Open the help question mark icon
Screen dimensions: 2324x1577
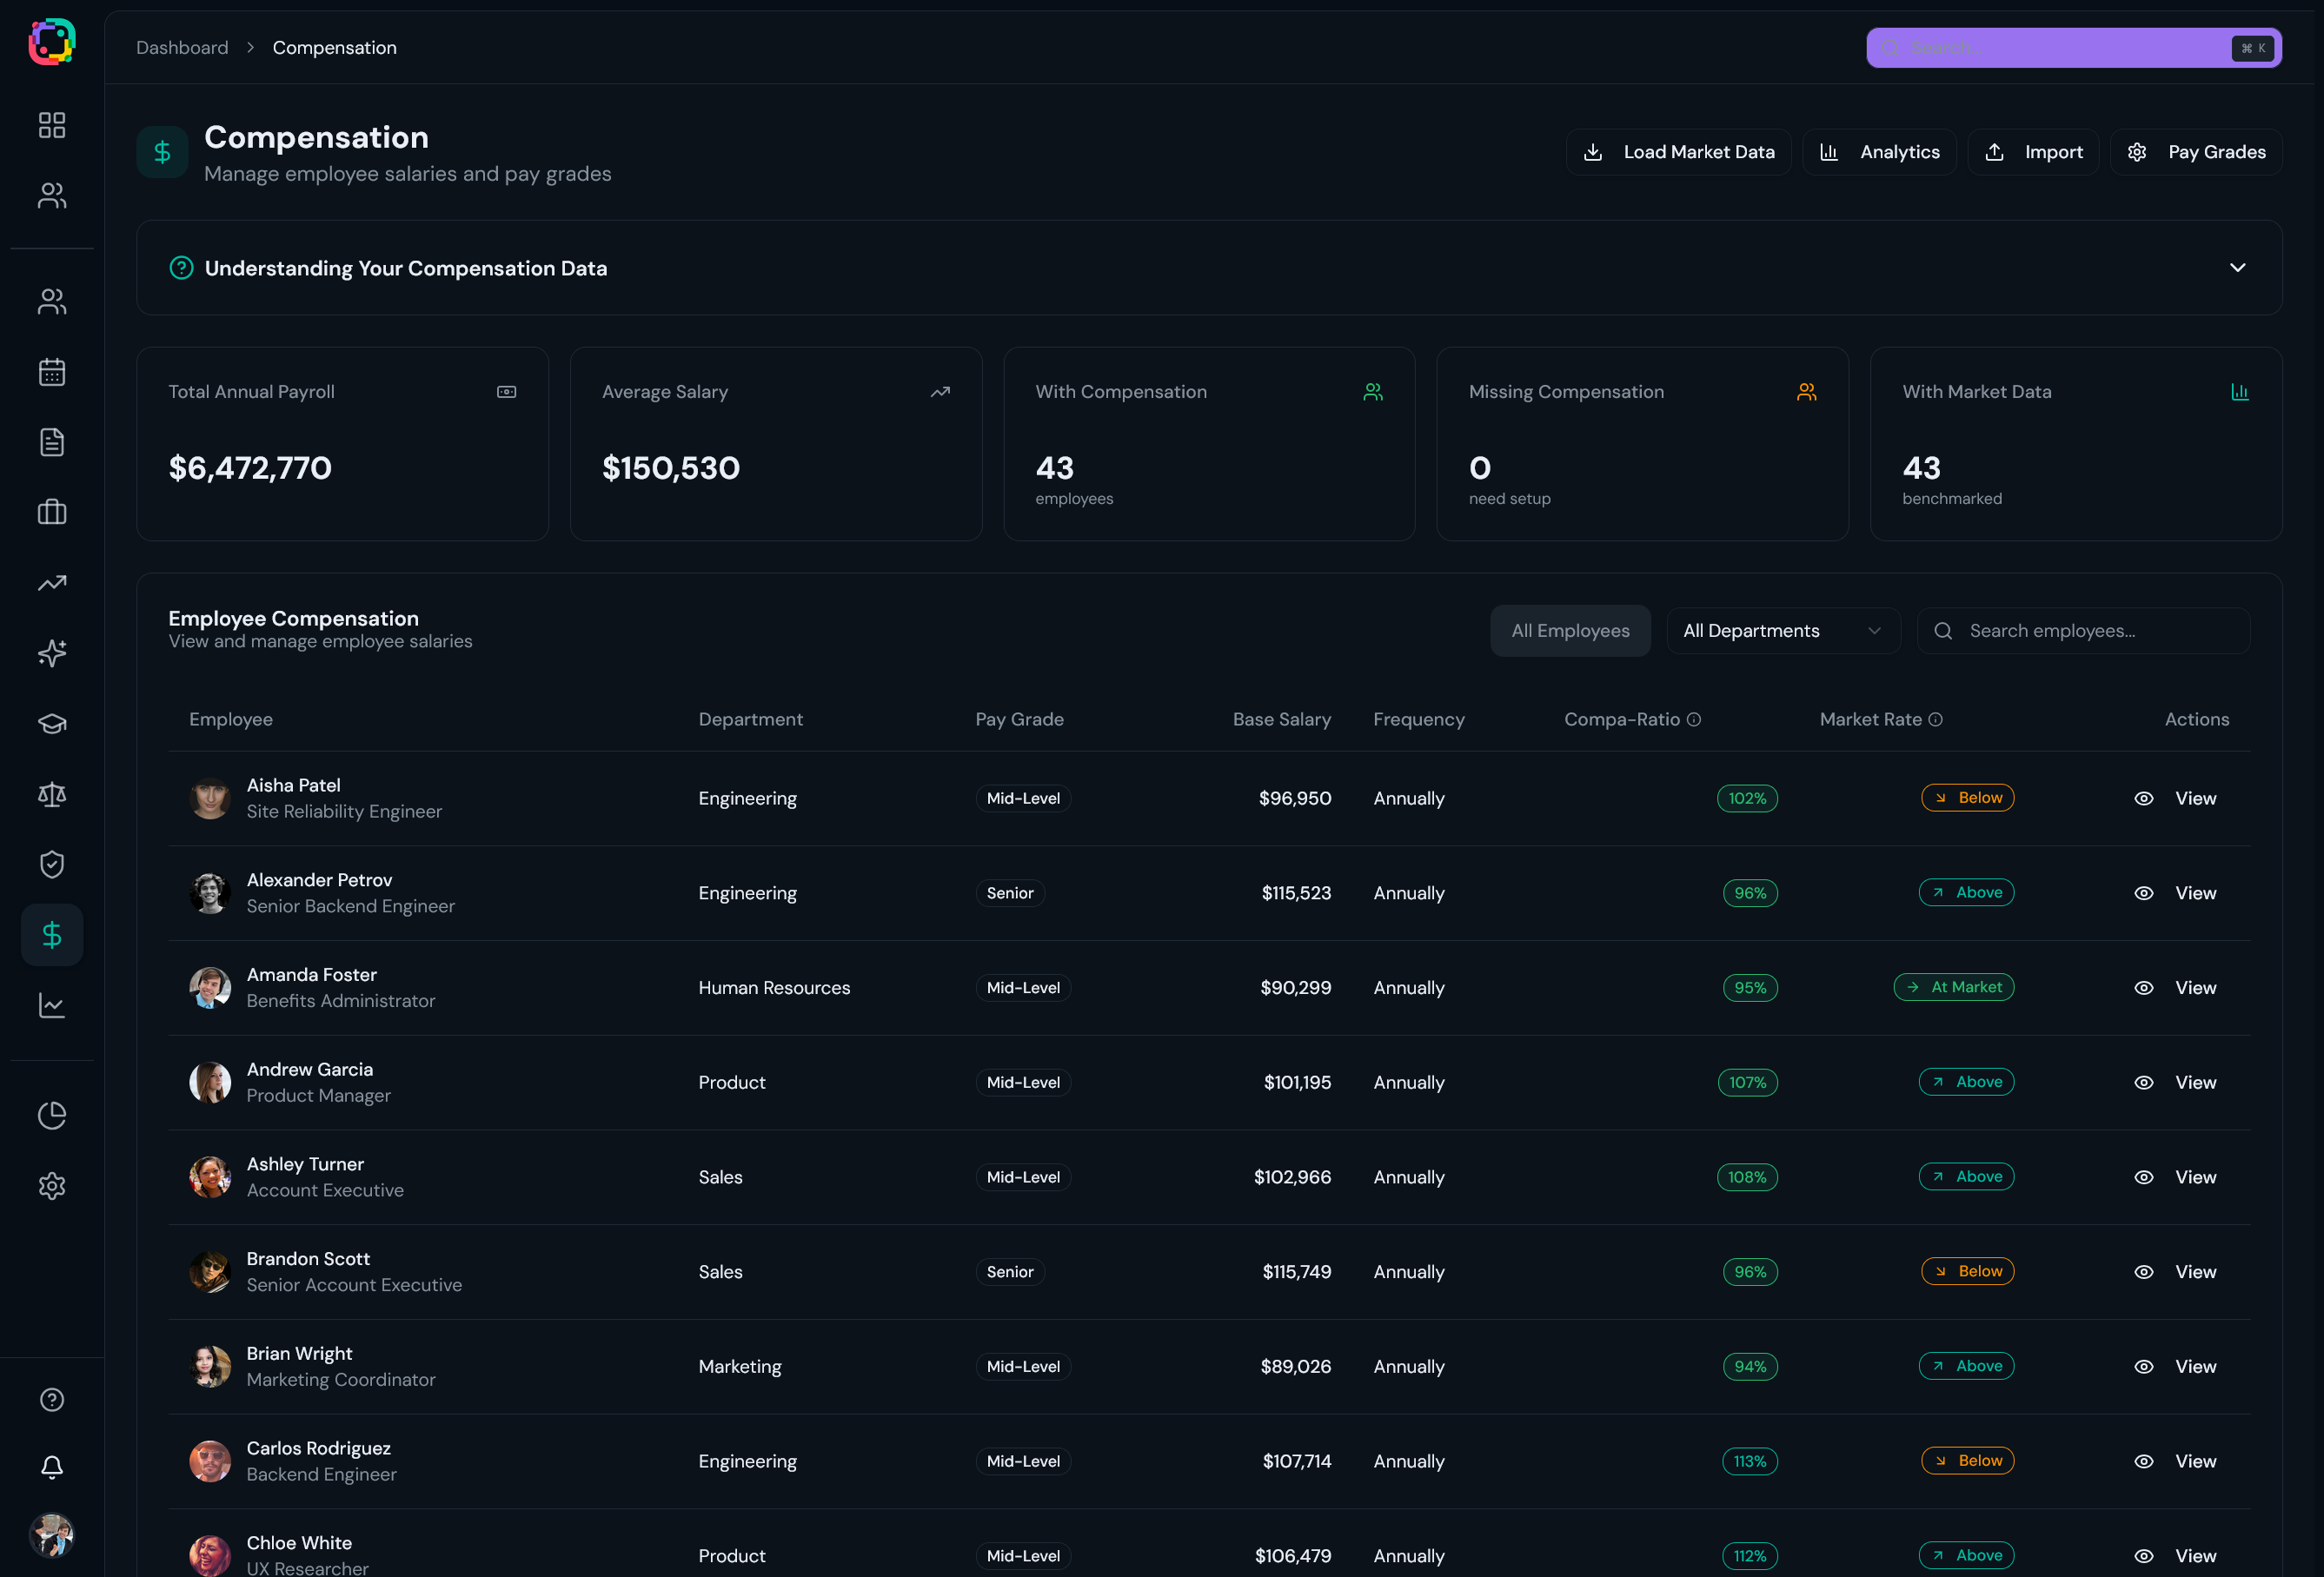(52, 1399)
